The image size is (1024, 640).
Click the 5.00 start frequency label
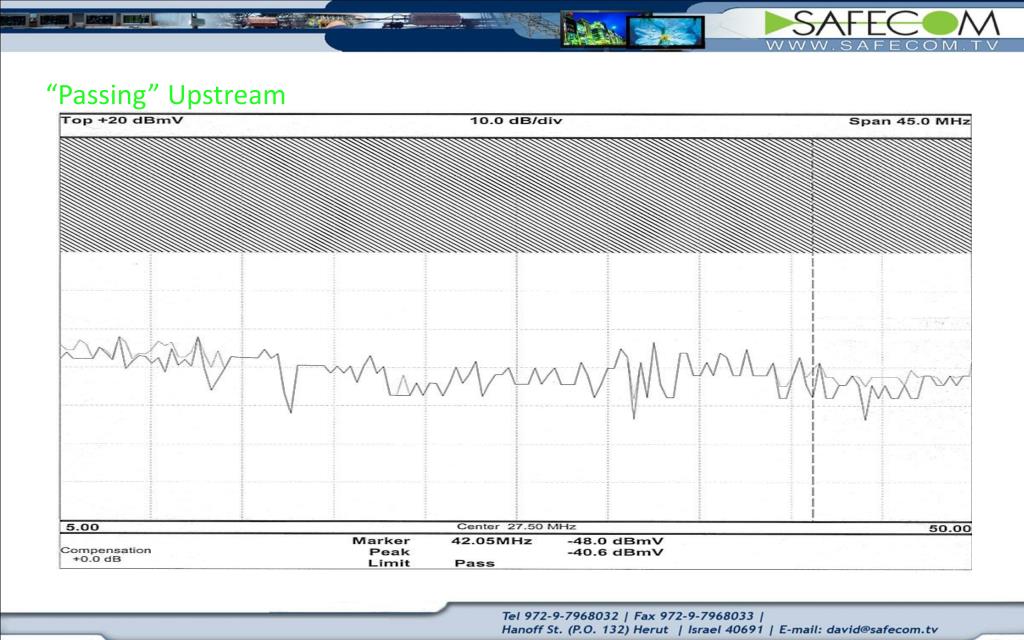click(x=82, y=527)
